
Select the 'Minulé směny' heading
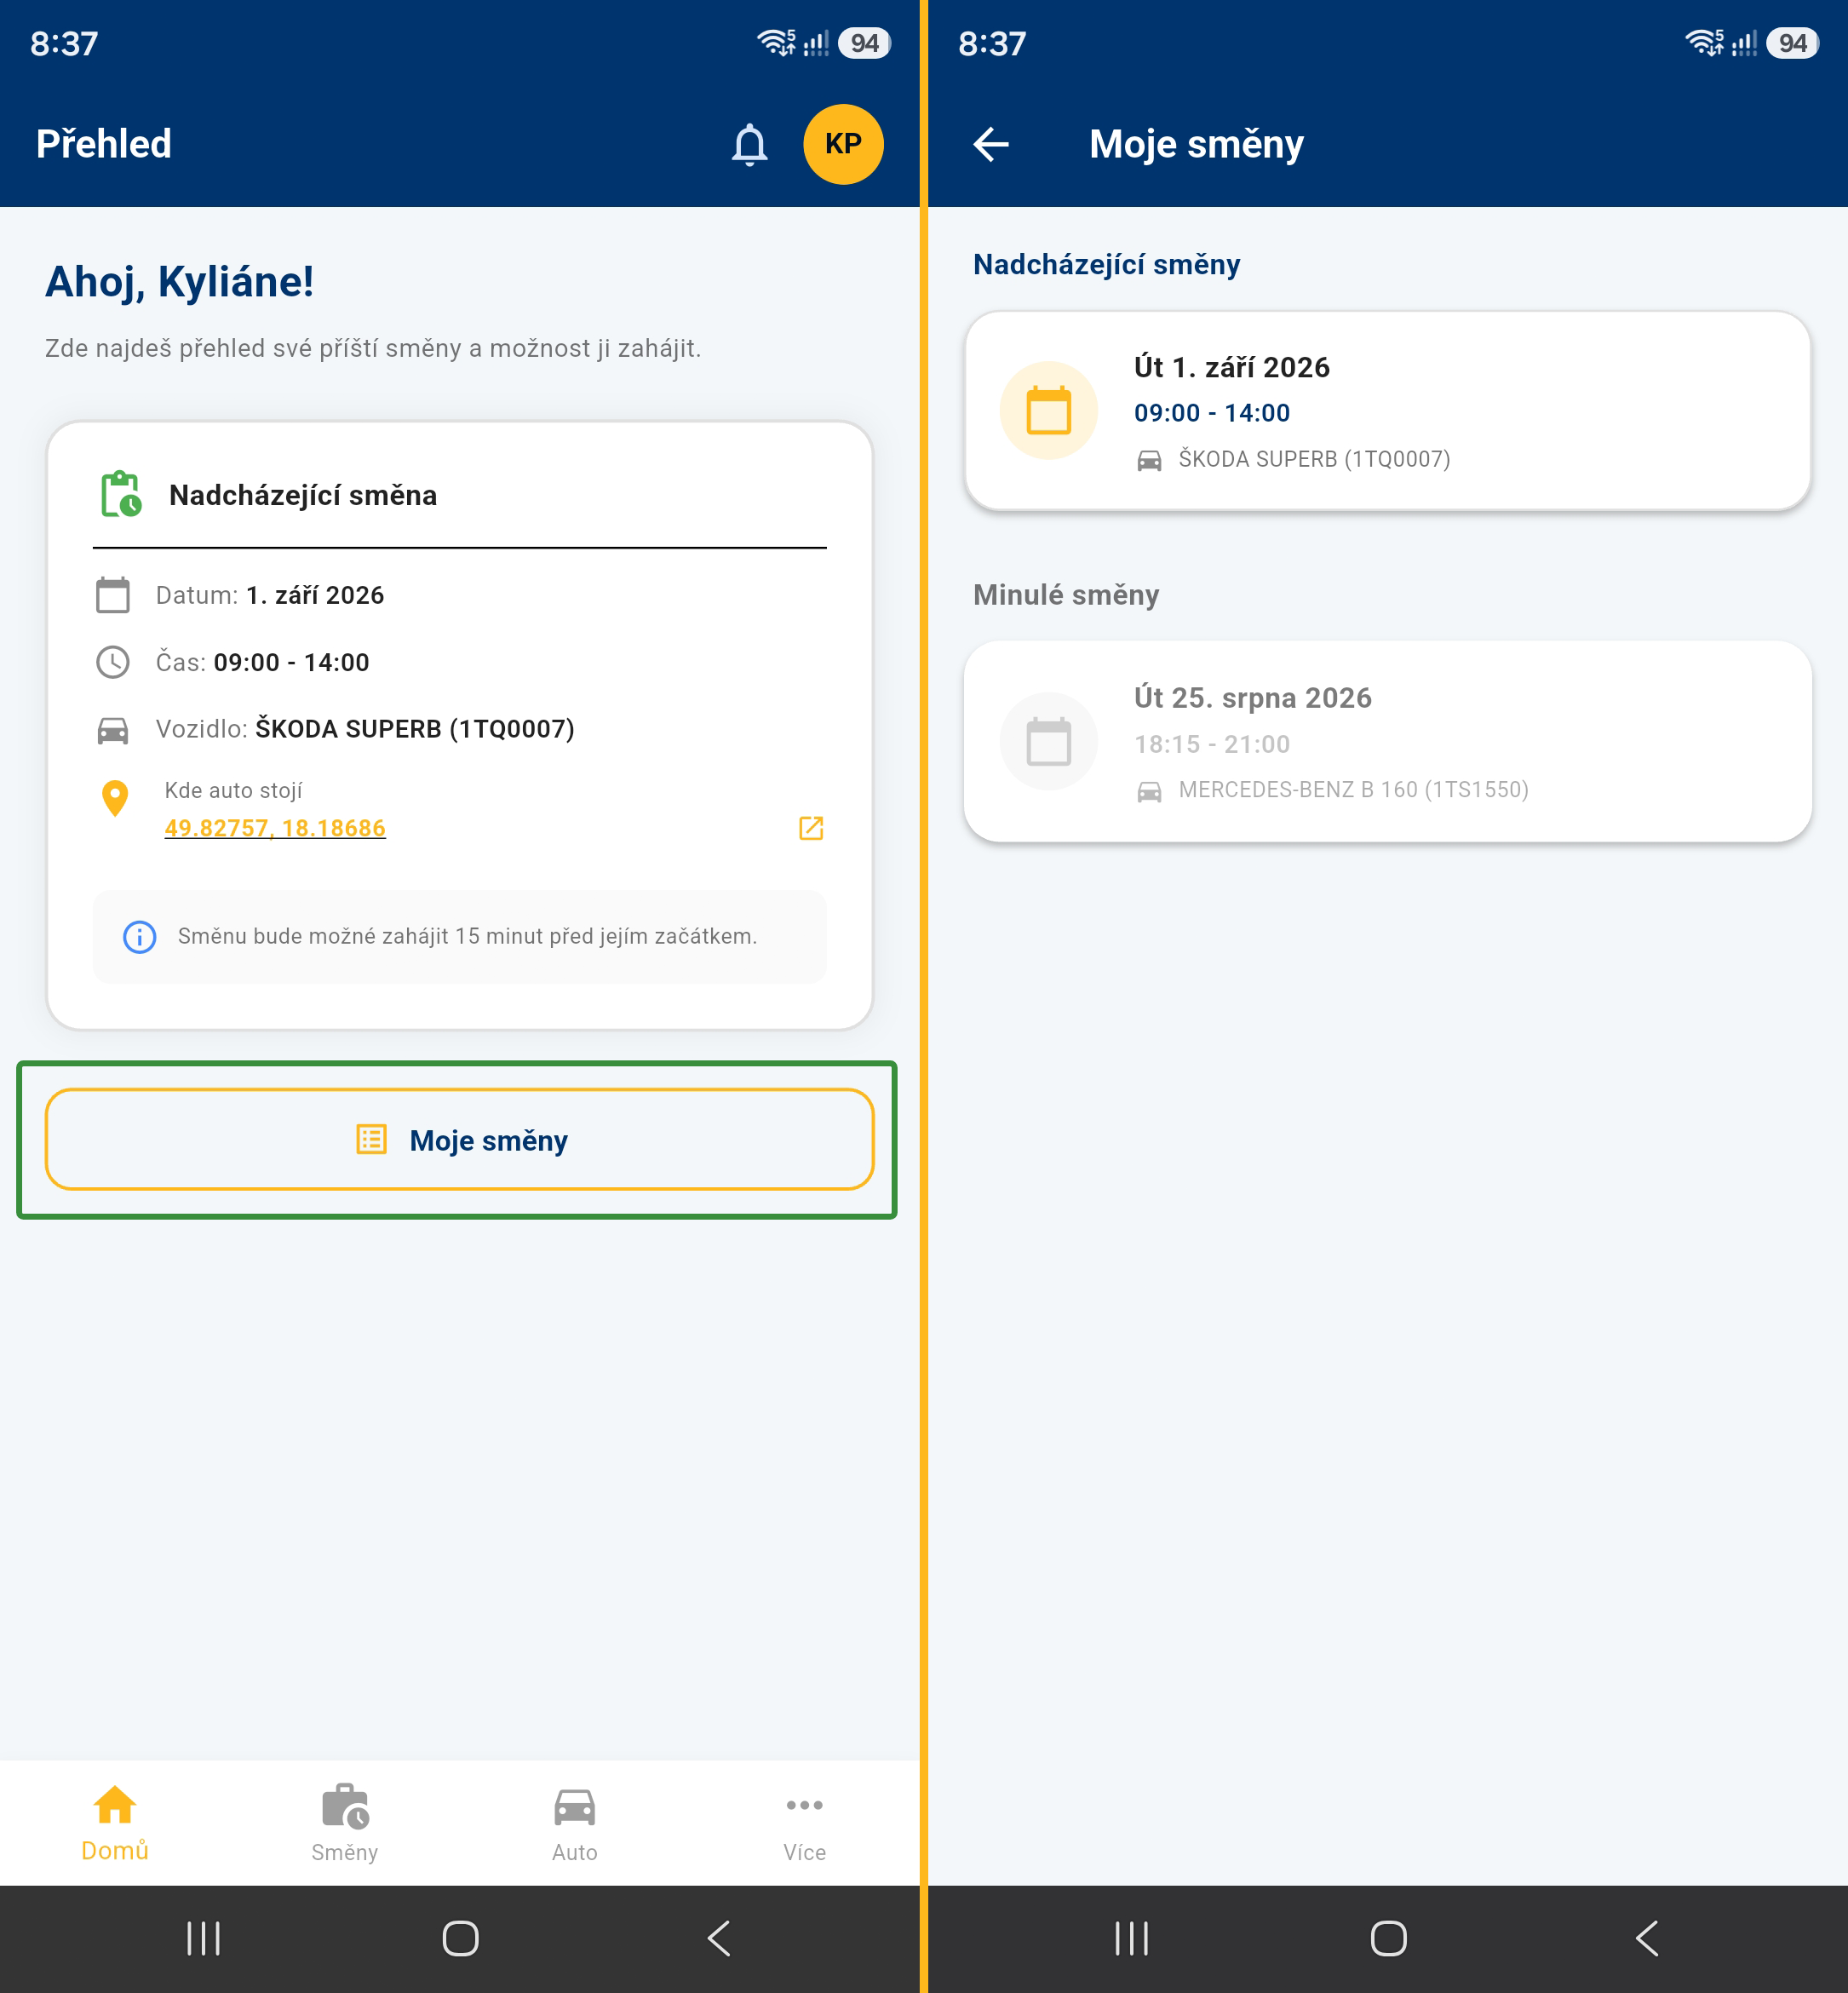coord(1066,595)
